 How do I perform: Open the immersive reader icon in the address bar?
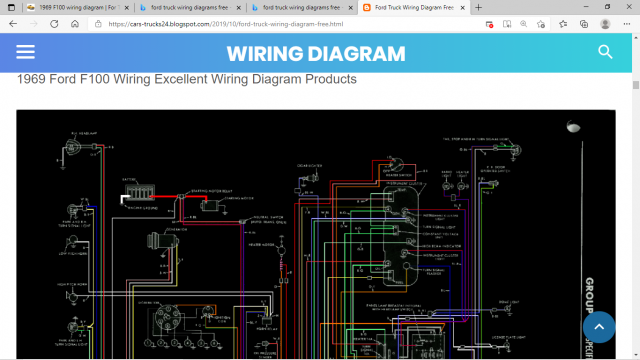coord(507,24)
